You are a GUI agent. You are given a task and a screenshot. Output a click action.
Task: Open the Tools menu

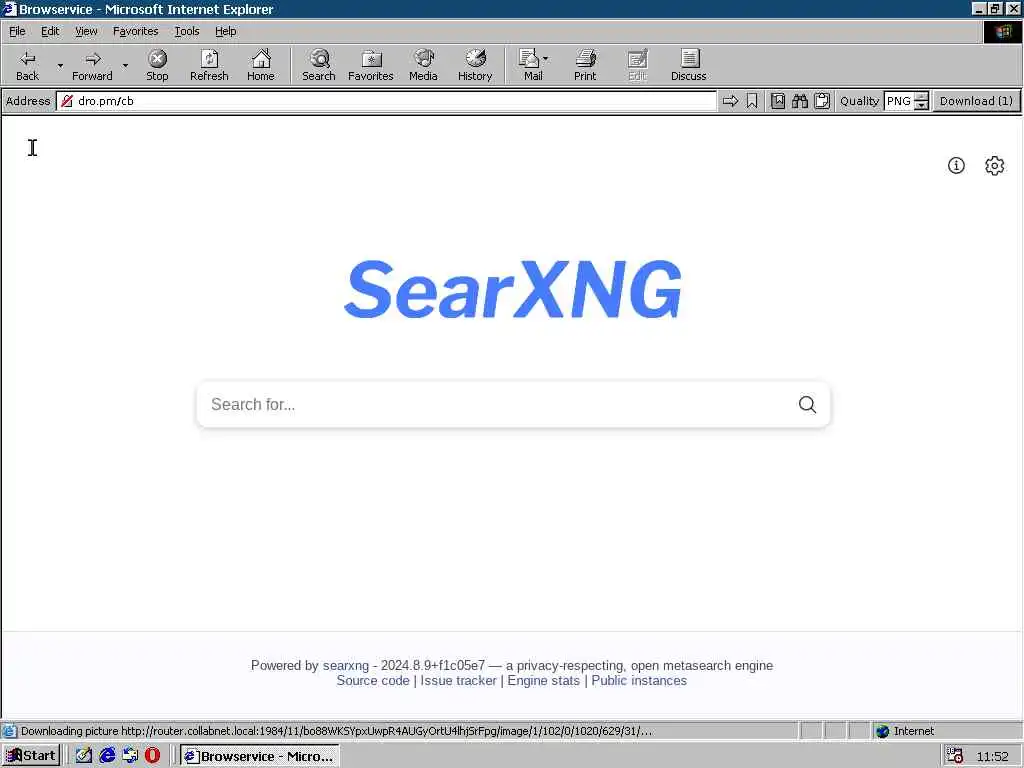(x=187, y=31)
